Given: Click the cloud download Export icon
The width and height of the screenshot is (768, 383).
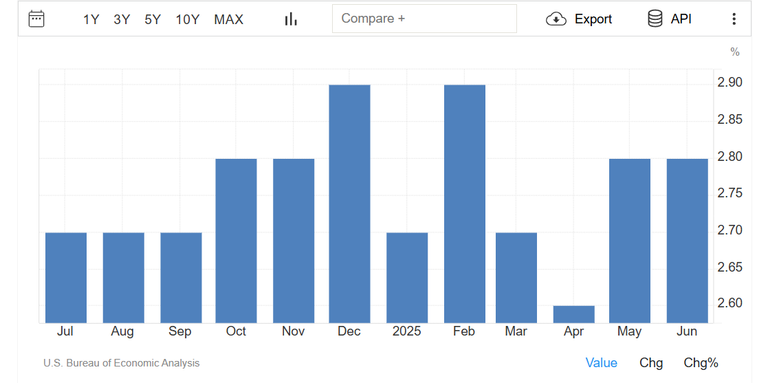Looking at the screenshot, I should [x=556, y=19].
